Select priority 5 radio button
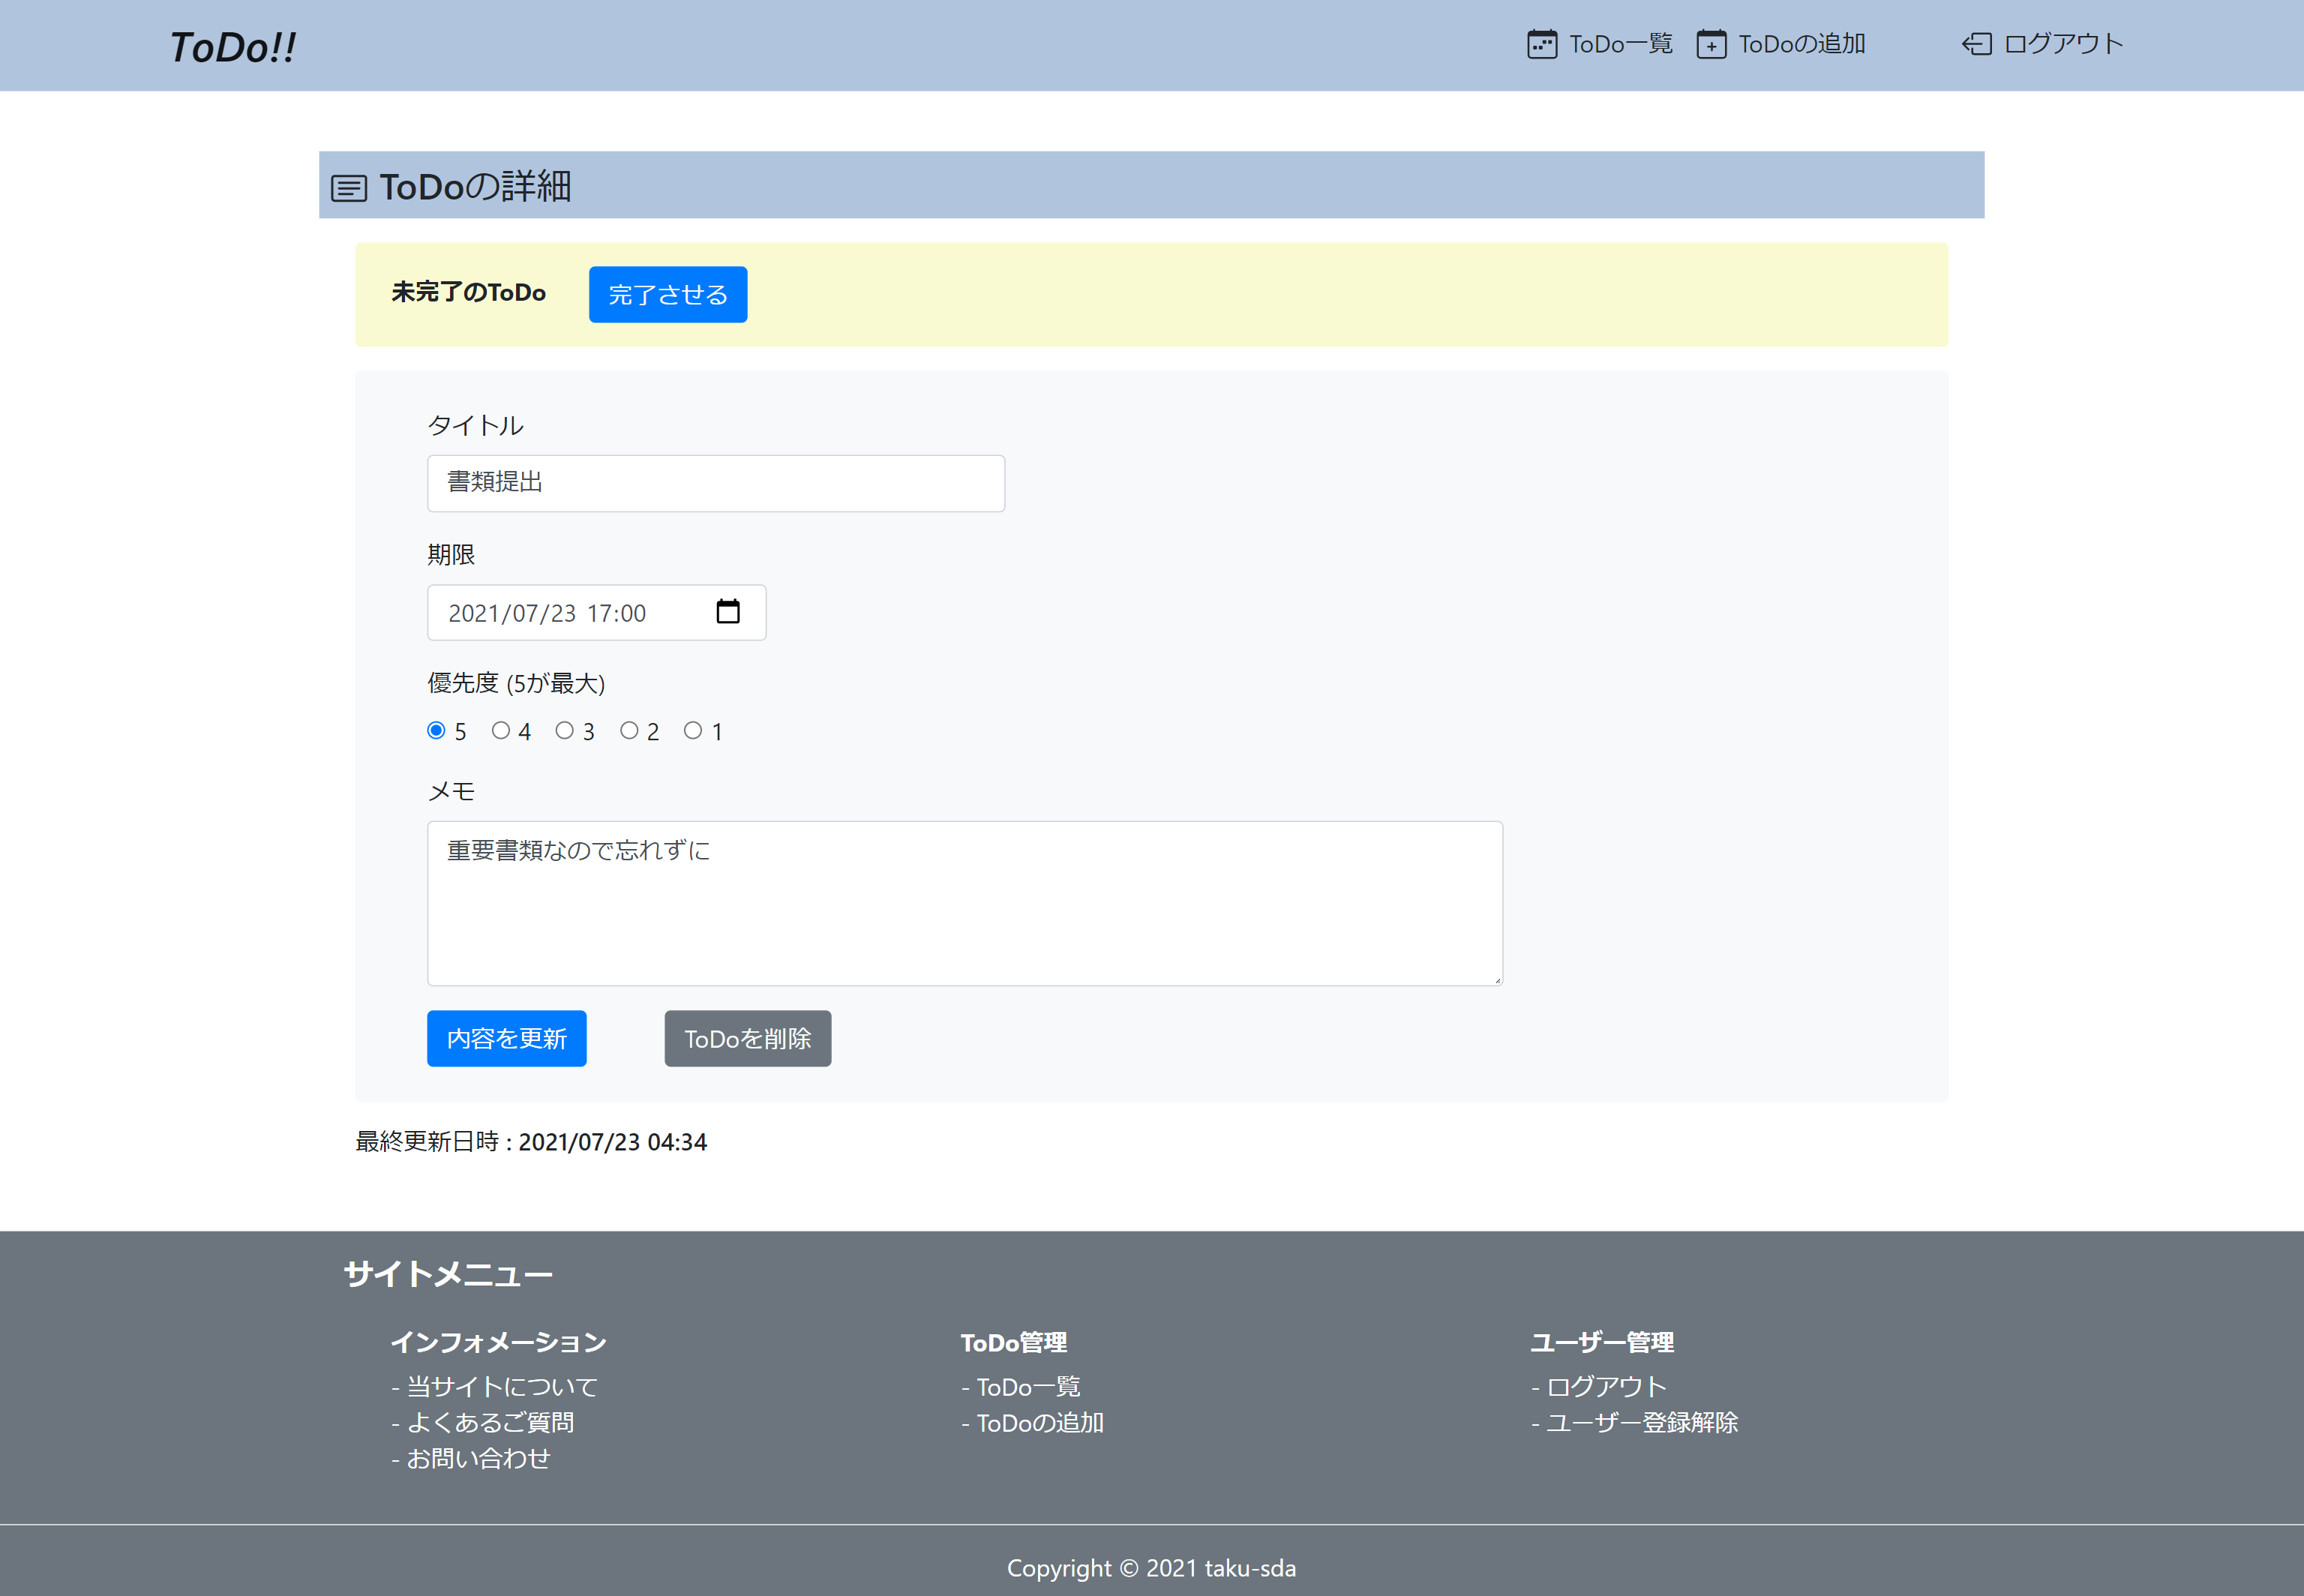Screen dimensions: 2304x1596 [436, 730]
